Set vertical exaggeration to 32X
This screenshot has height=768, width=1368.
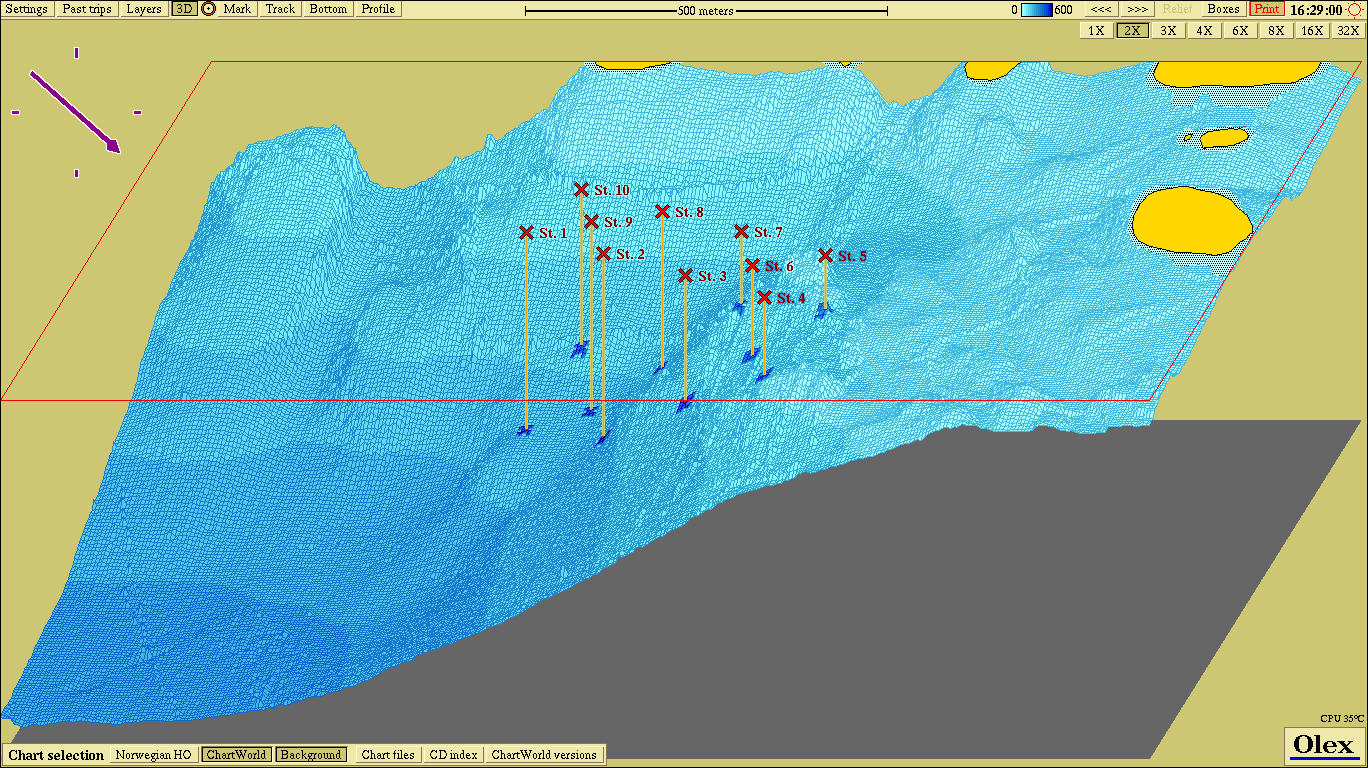[1347, 30]
